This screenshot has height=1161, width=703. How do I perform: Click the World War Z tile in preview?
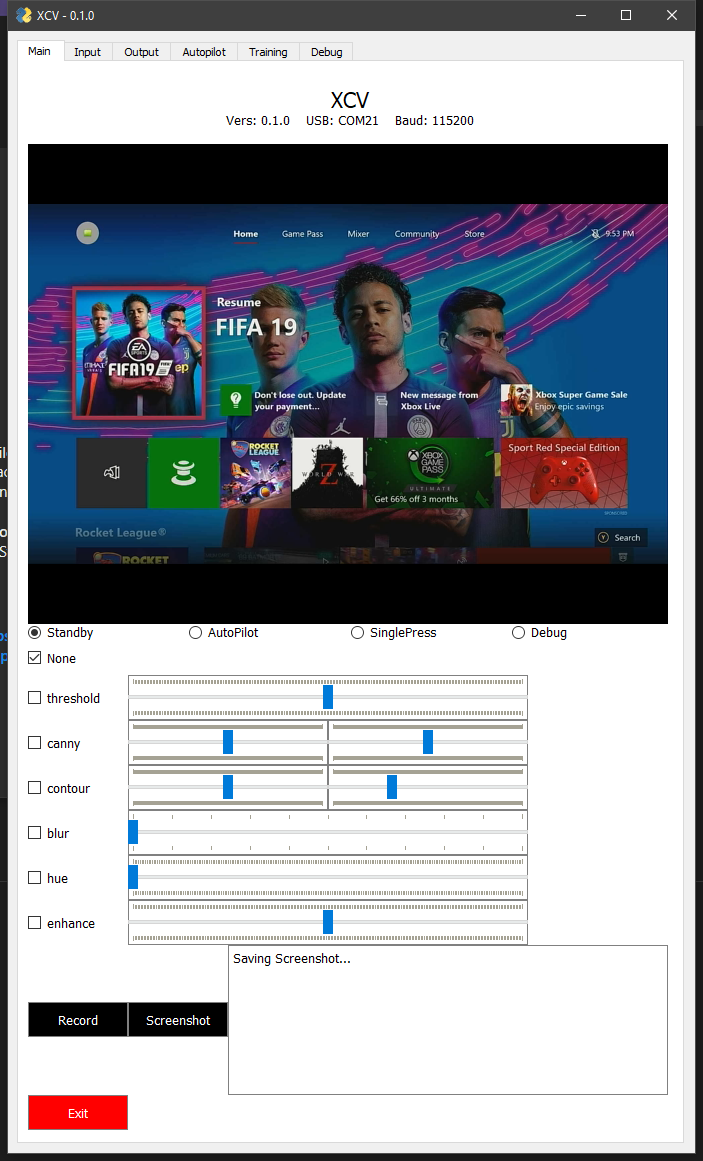[327, 472]
